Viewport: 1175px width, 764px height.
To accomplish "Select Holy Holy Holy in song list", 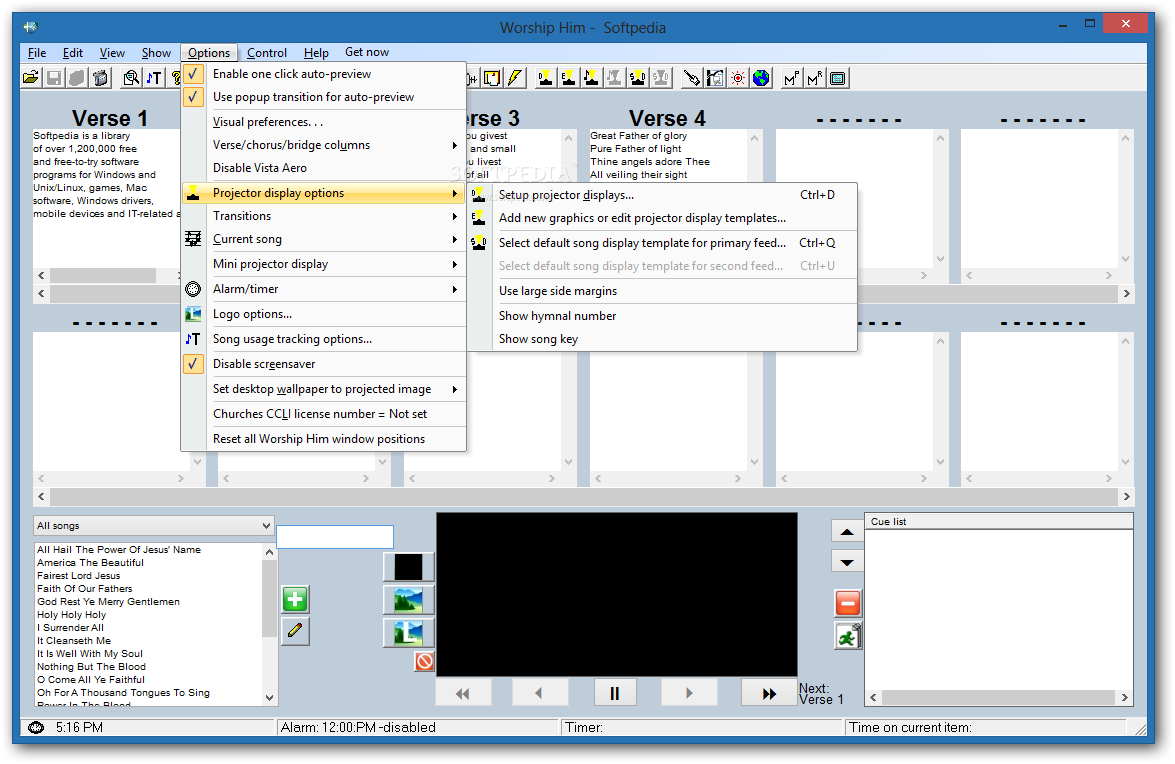I will click(72, 615).
